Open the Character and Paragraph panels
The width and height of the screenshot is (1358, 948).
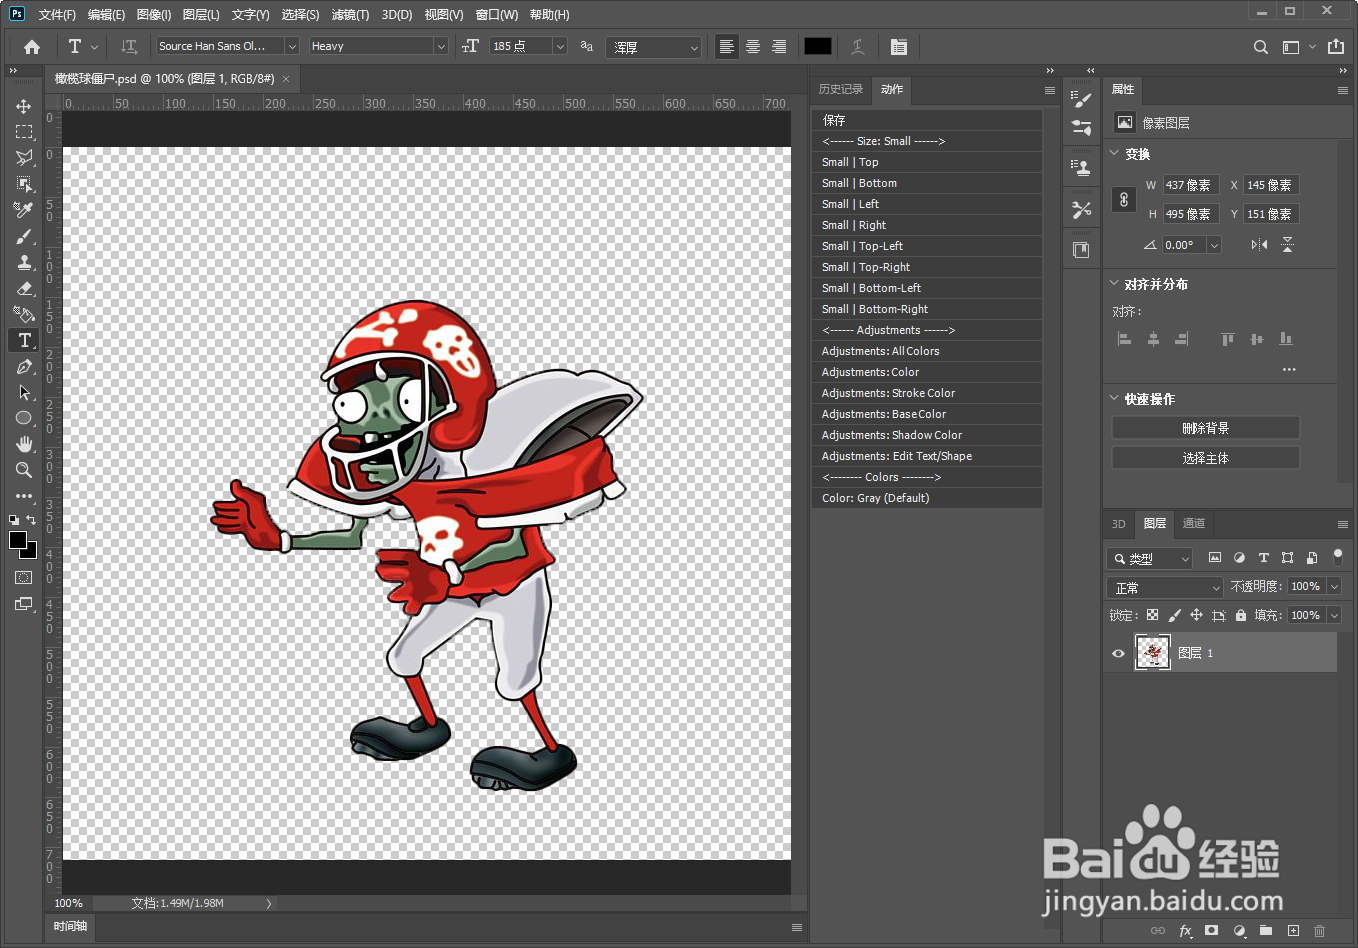coord(899,47)
